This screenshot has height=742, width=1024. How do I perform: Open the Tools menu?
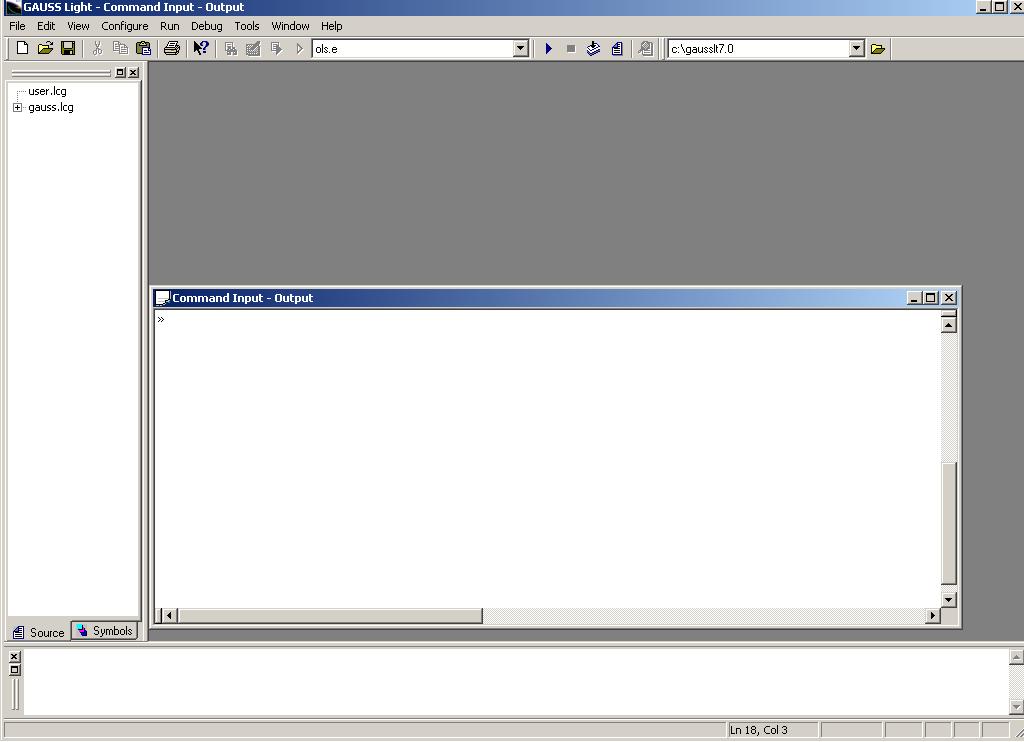(x=247, y=26)
